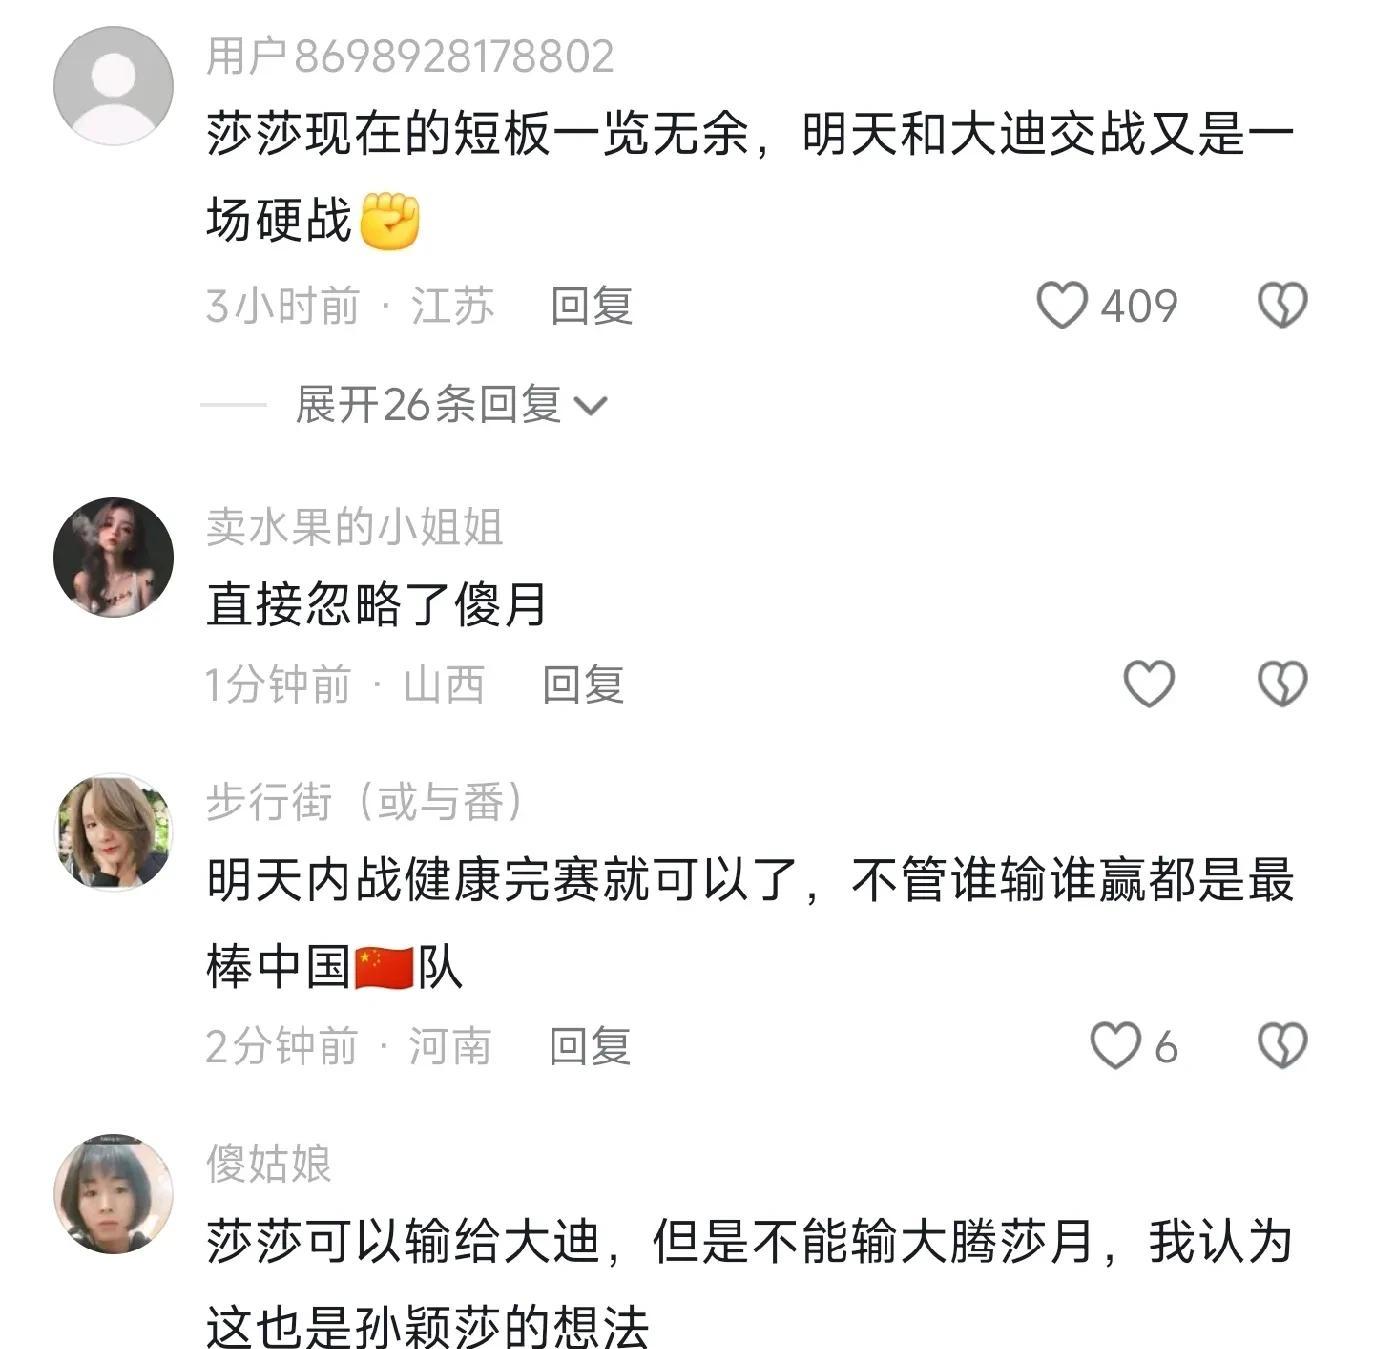Image resolution: width=1374 pixels, height=1349 pixels.
Task: Tap the username 卖水果的小姐姐
Action: click(x=354, y=527)
